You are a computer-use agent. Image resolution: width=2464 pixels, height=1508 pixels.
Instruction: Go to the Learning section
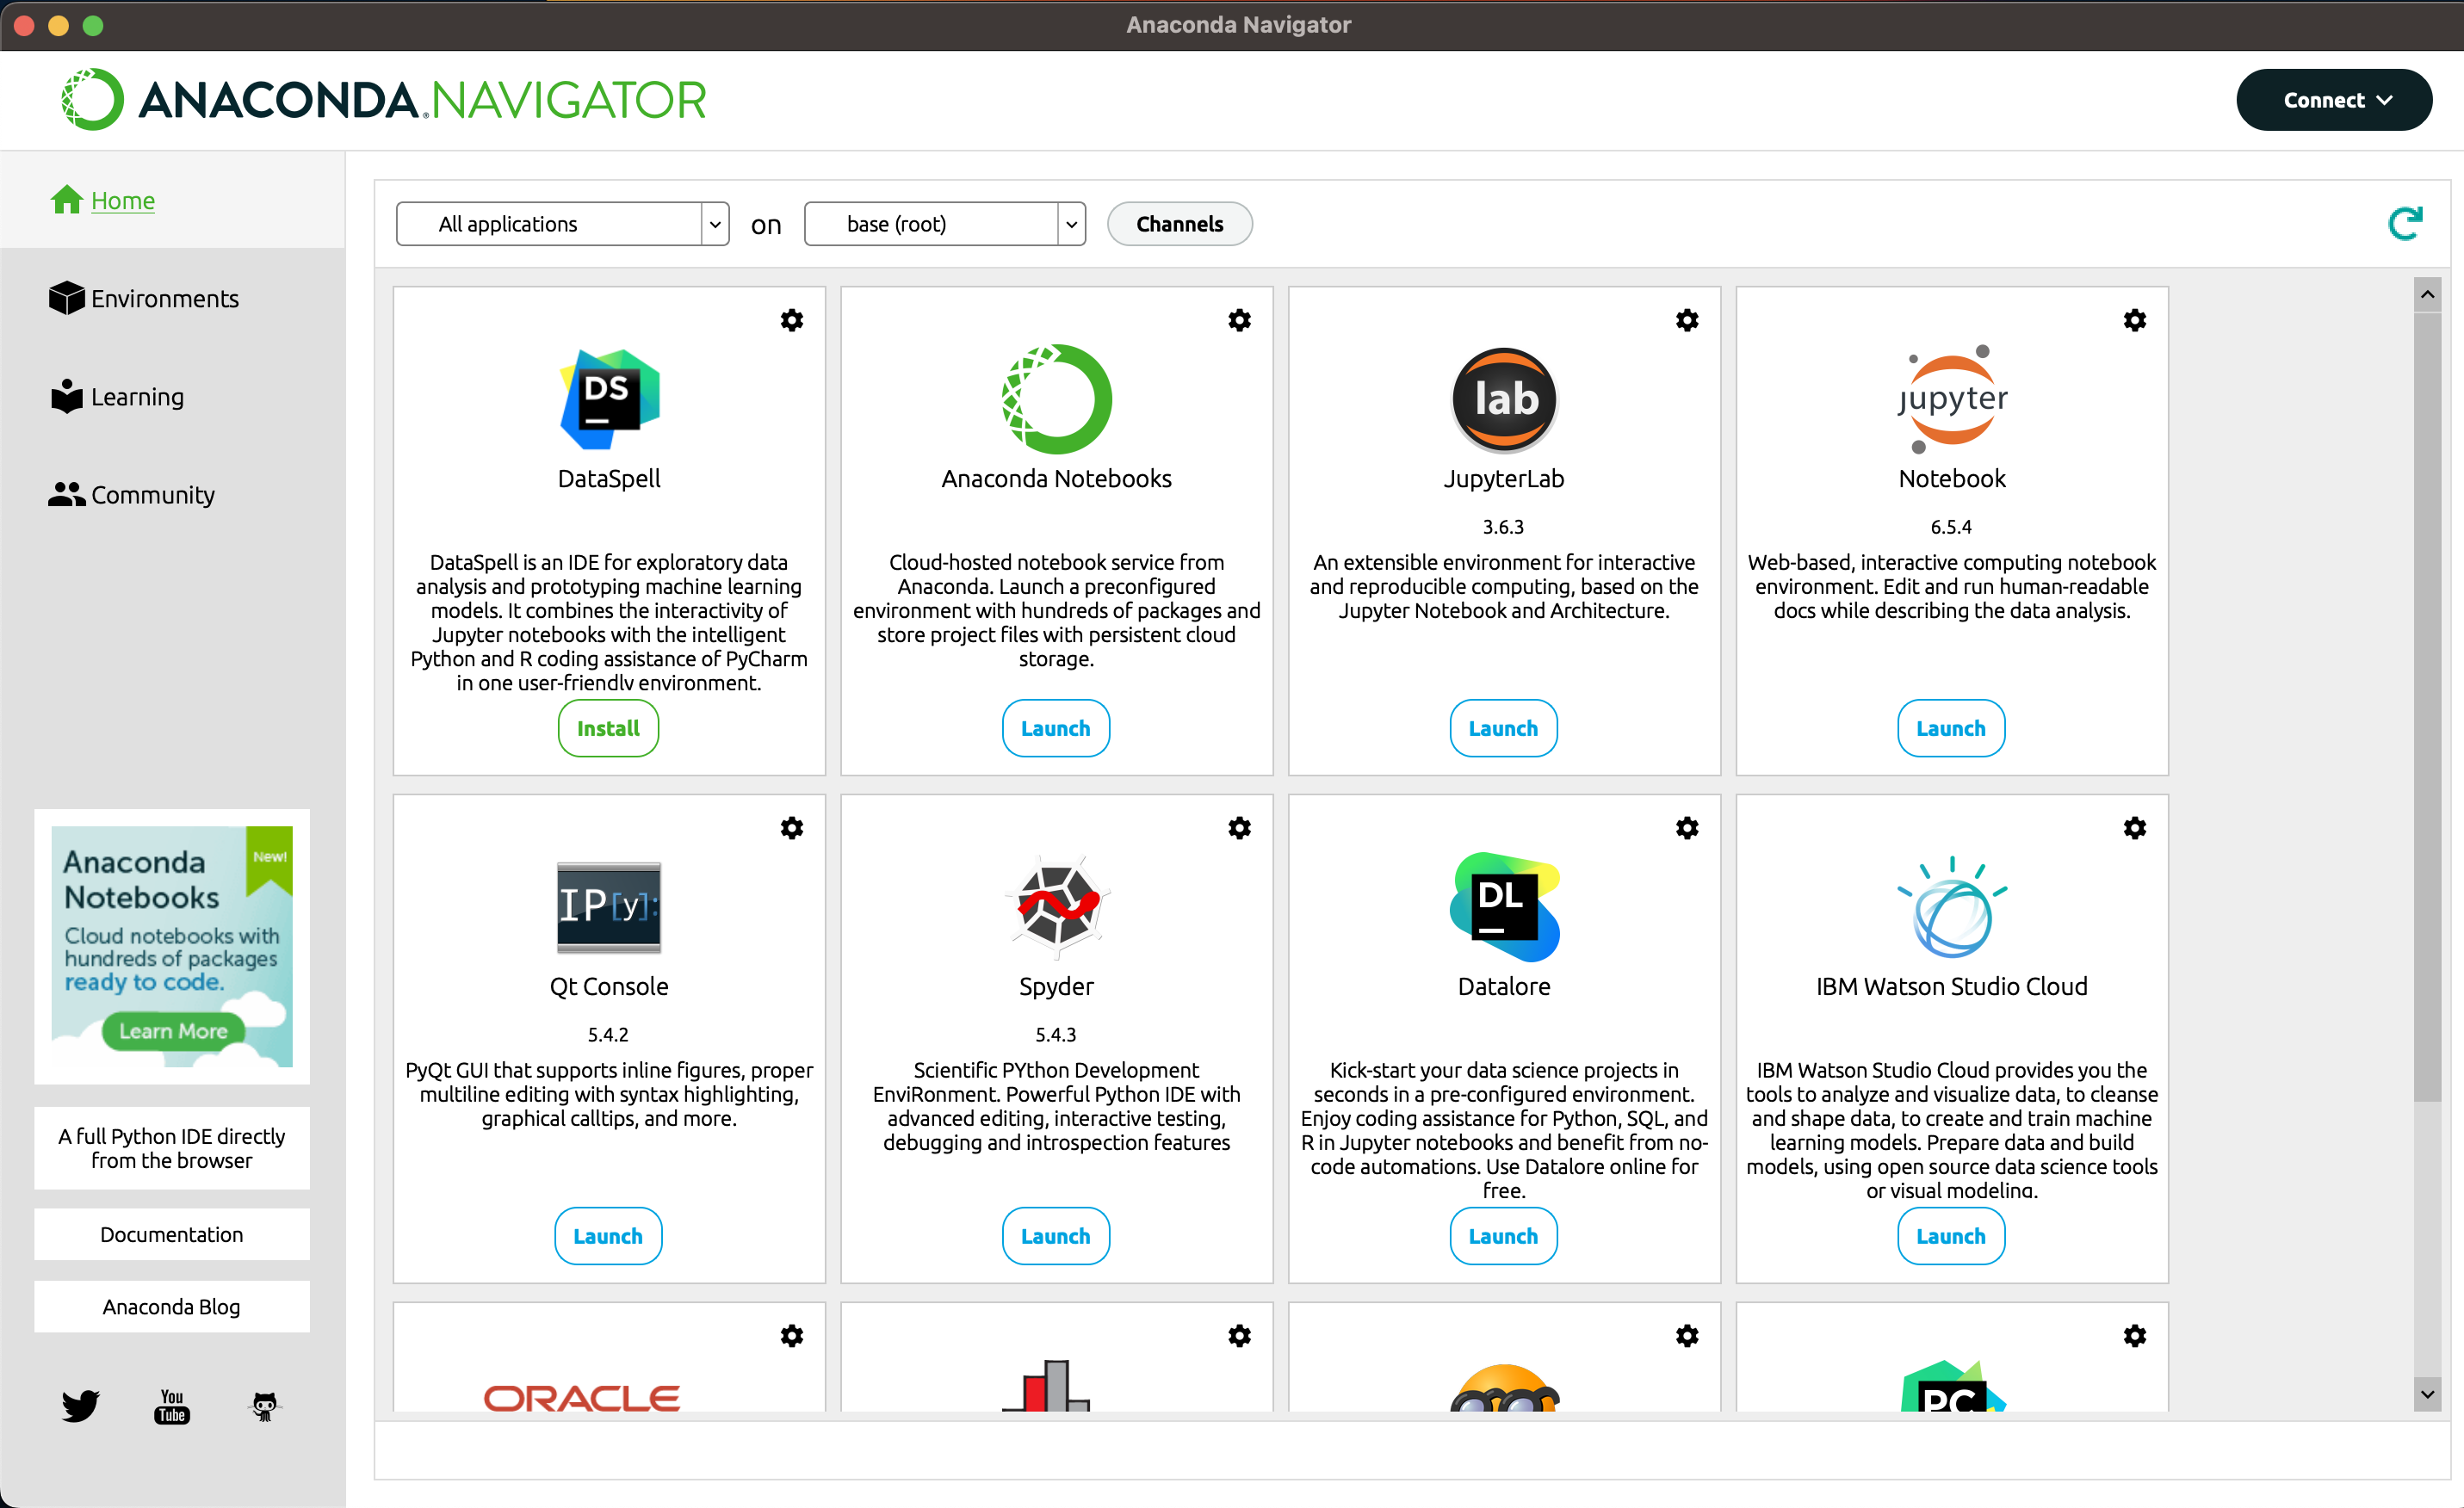(137, 397)
